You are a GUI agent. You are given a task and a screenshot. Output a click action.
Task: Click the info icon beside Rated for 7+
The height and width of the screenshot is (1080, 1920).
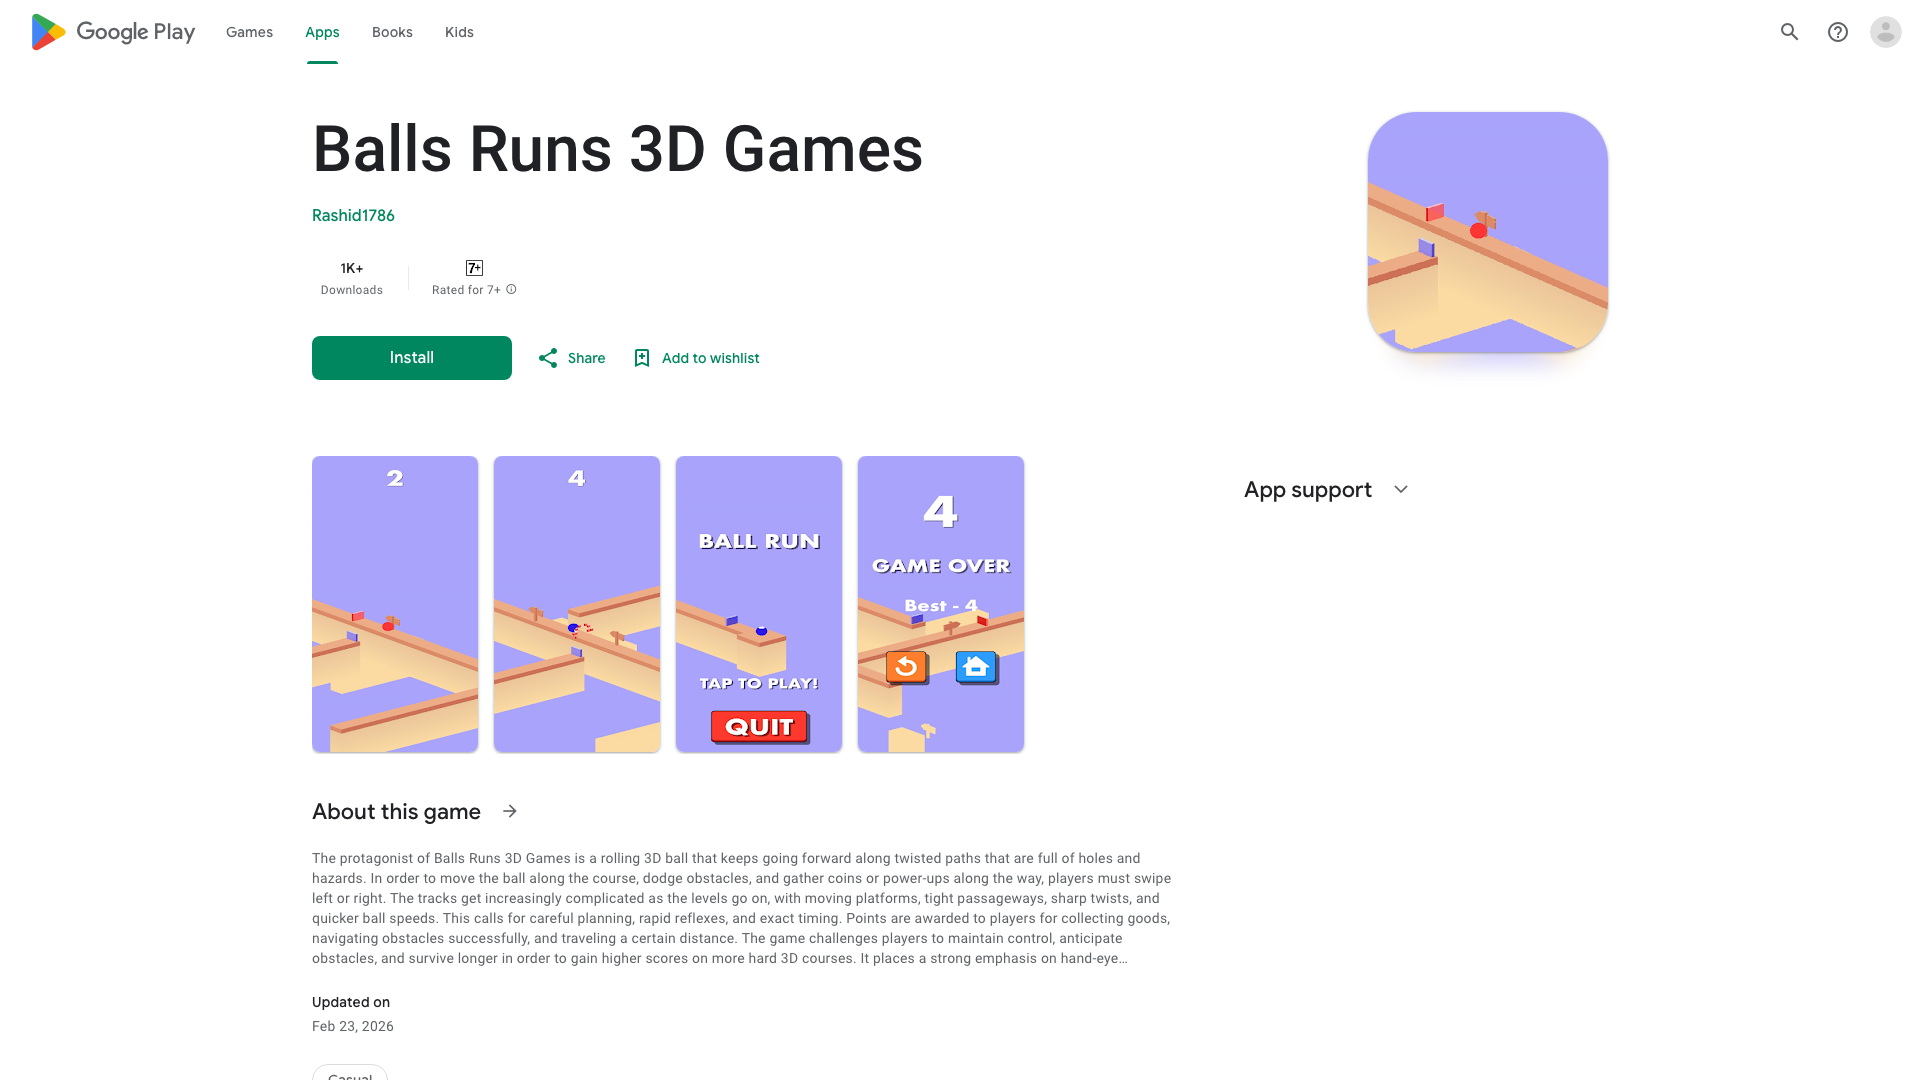(x=511, y=290)
